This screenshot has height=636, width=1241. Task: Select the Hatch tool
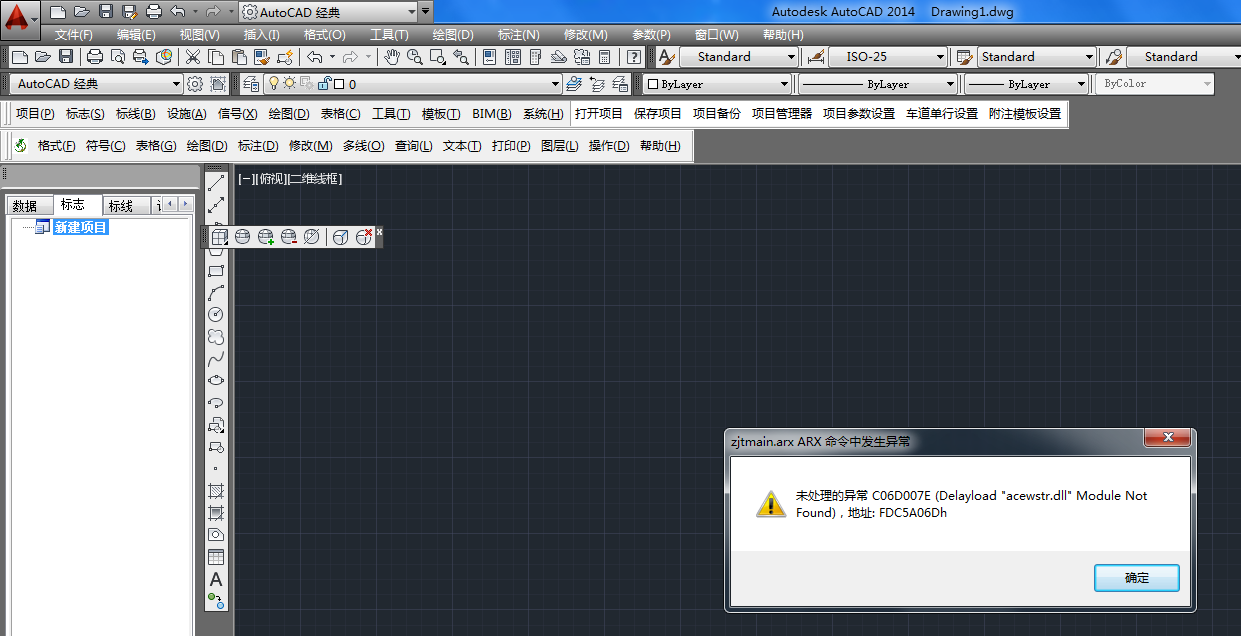216,491
